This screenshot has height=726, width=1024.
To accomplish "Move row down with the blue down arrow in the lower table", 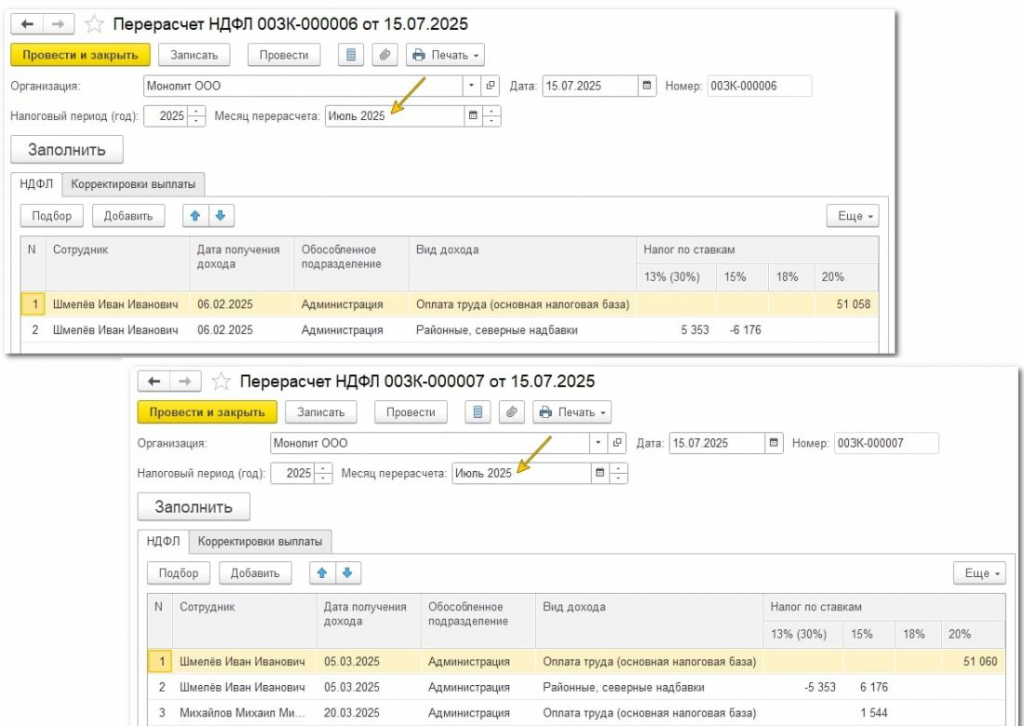I will coord(347,573).
